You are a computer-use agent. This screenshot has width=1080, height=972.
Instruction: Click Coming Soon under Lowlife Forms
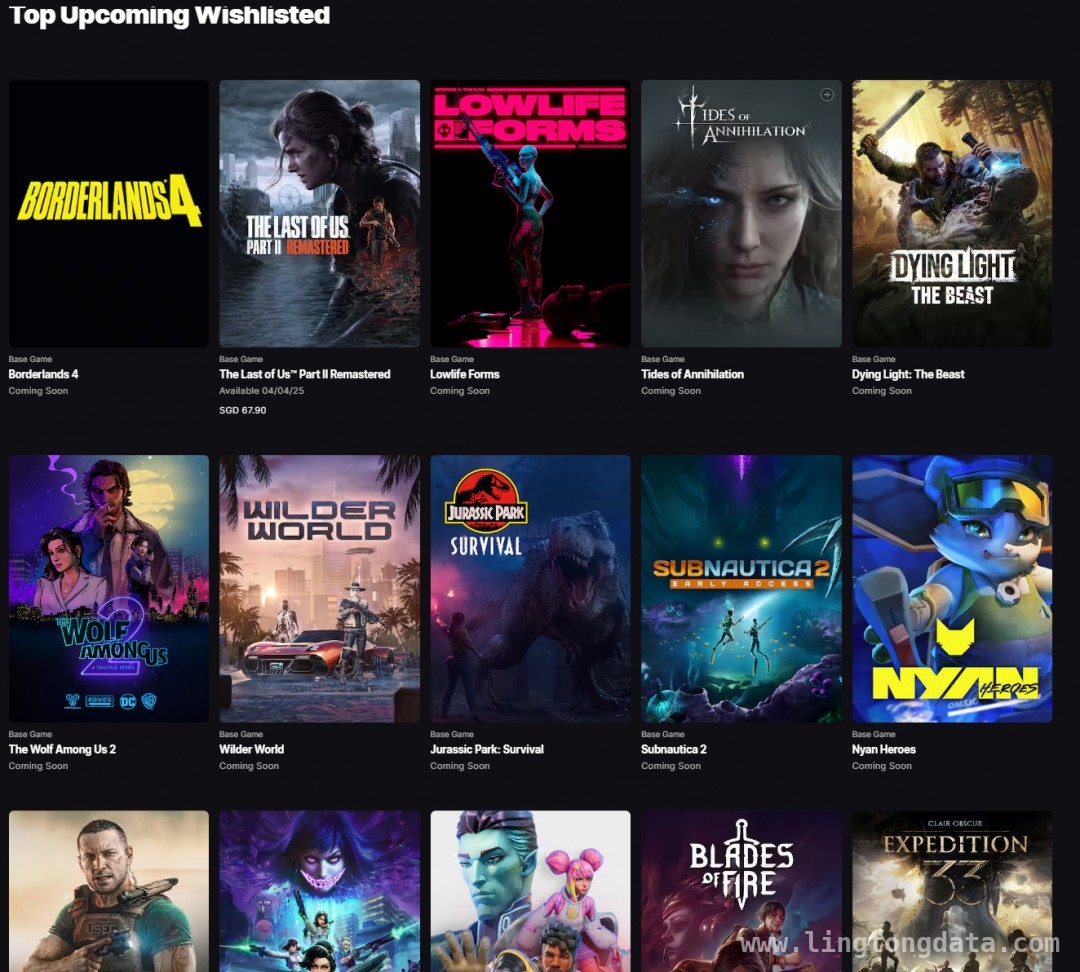tap(459, 391)
